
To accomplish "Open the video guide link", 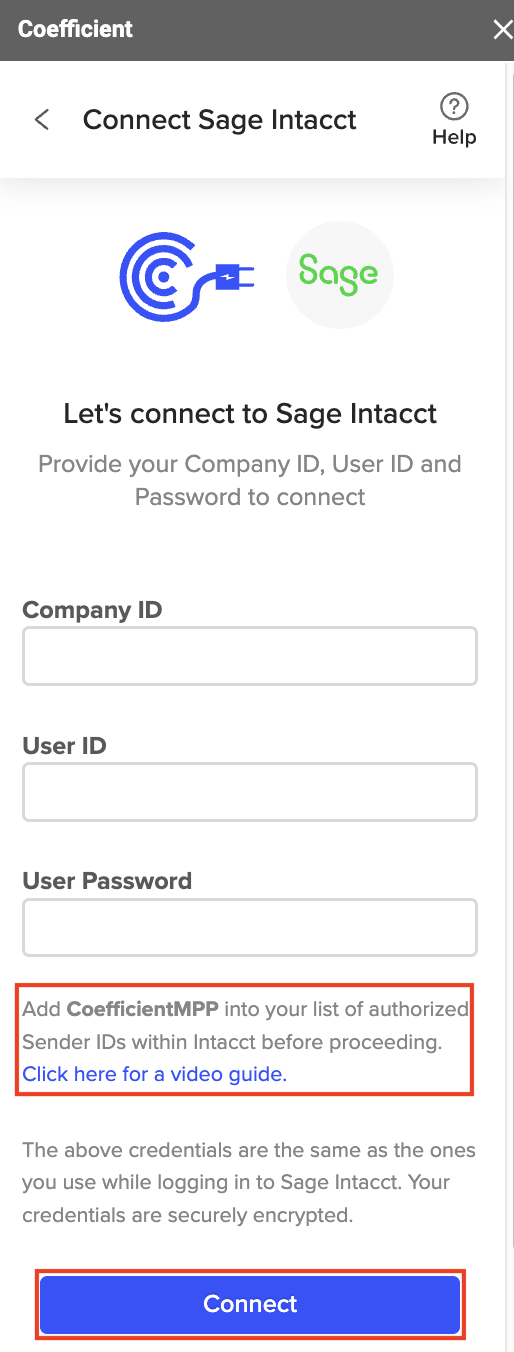I will coord(155,1075).
